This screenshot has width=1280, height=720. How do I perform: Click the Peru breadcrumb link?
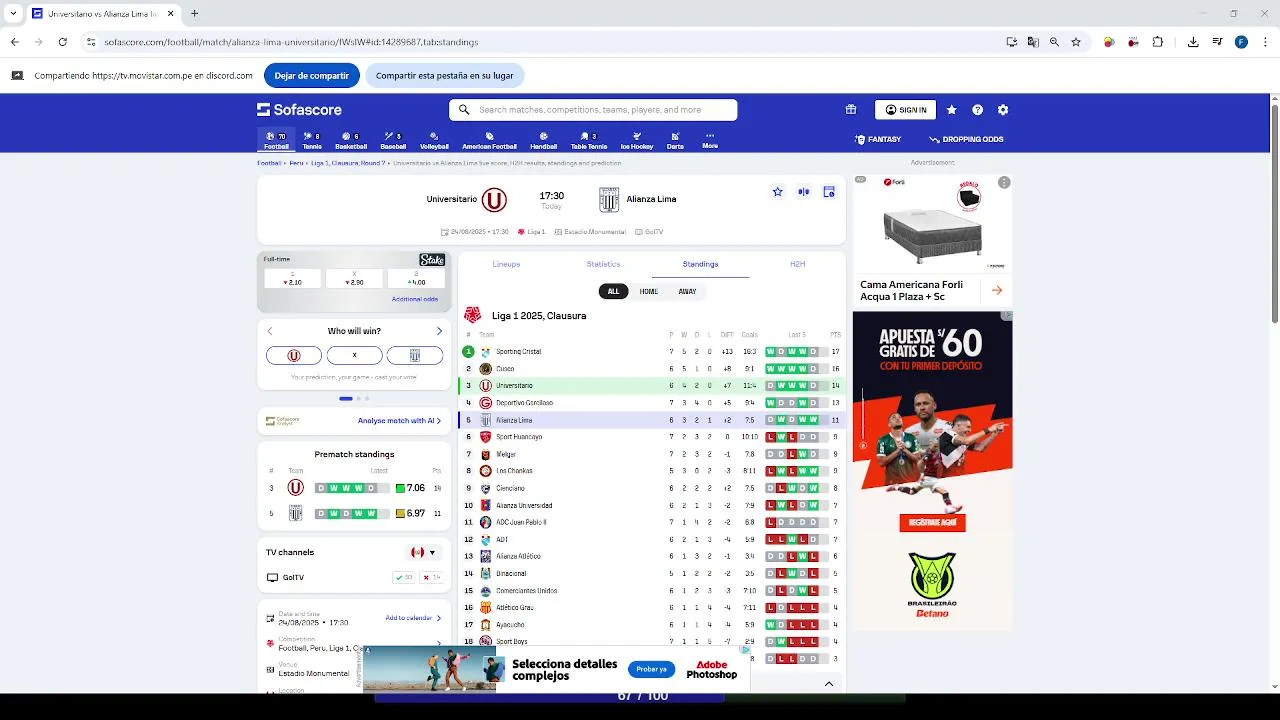coord(296,163)
